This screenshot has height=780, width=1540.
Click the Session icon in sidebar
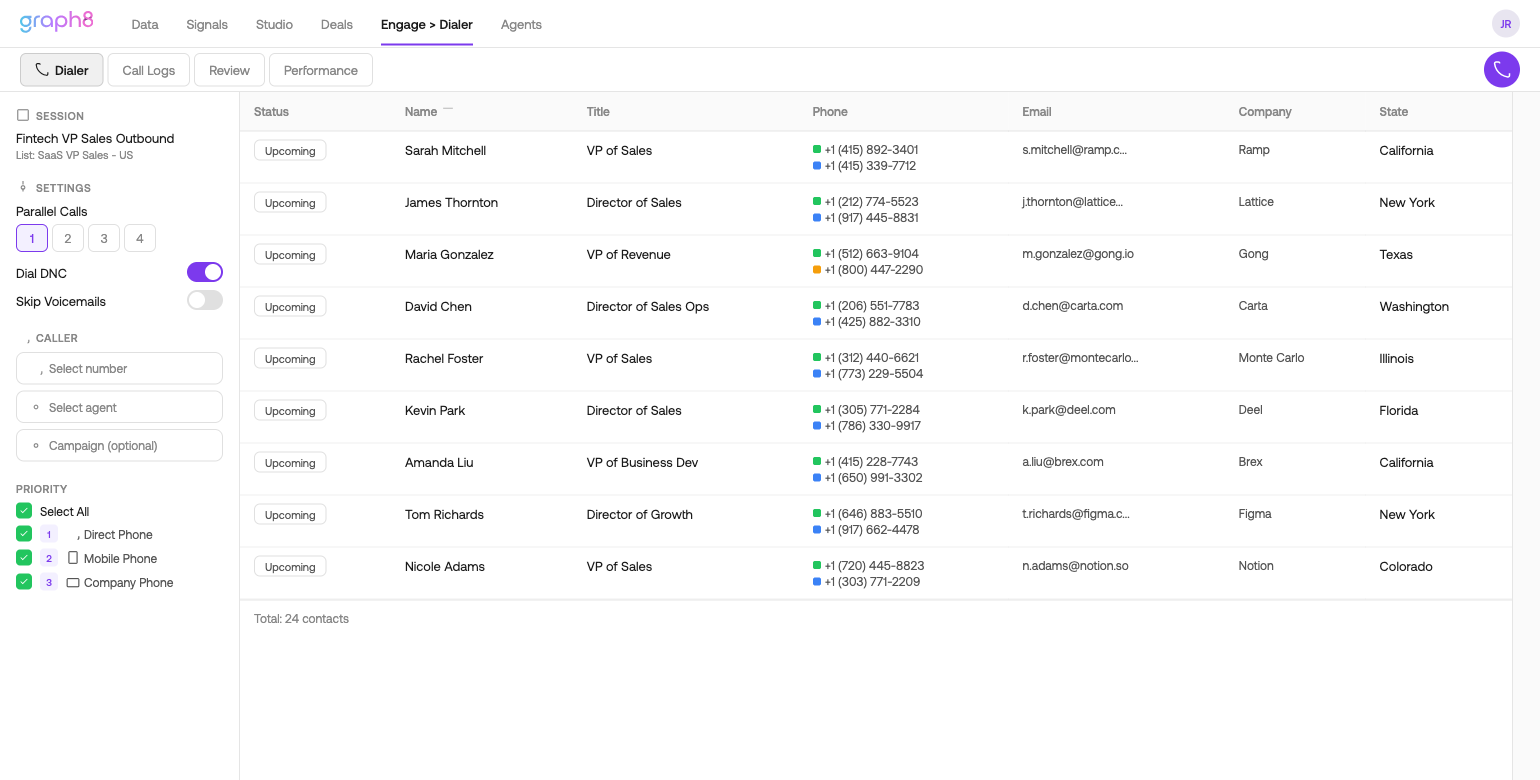coord(23,116)
